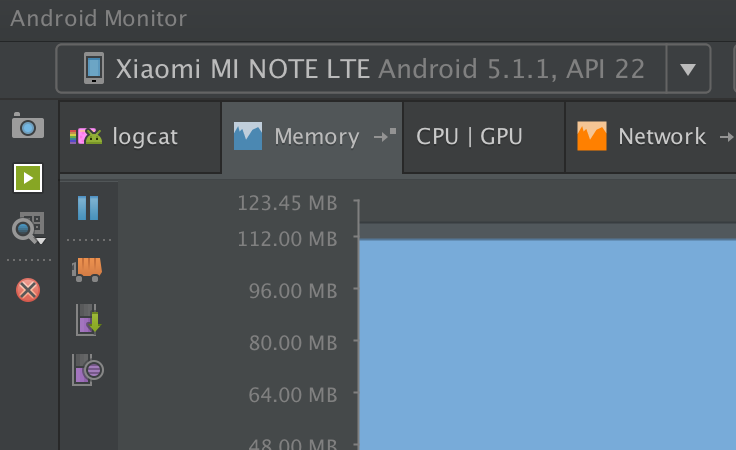Click the Android Monitor panel title

[99, 18]
